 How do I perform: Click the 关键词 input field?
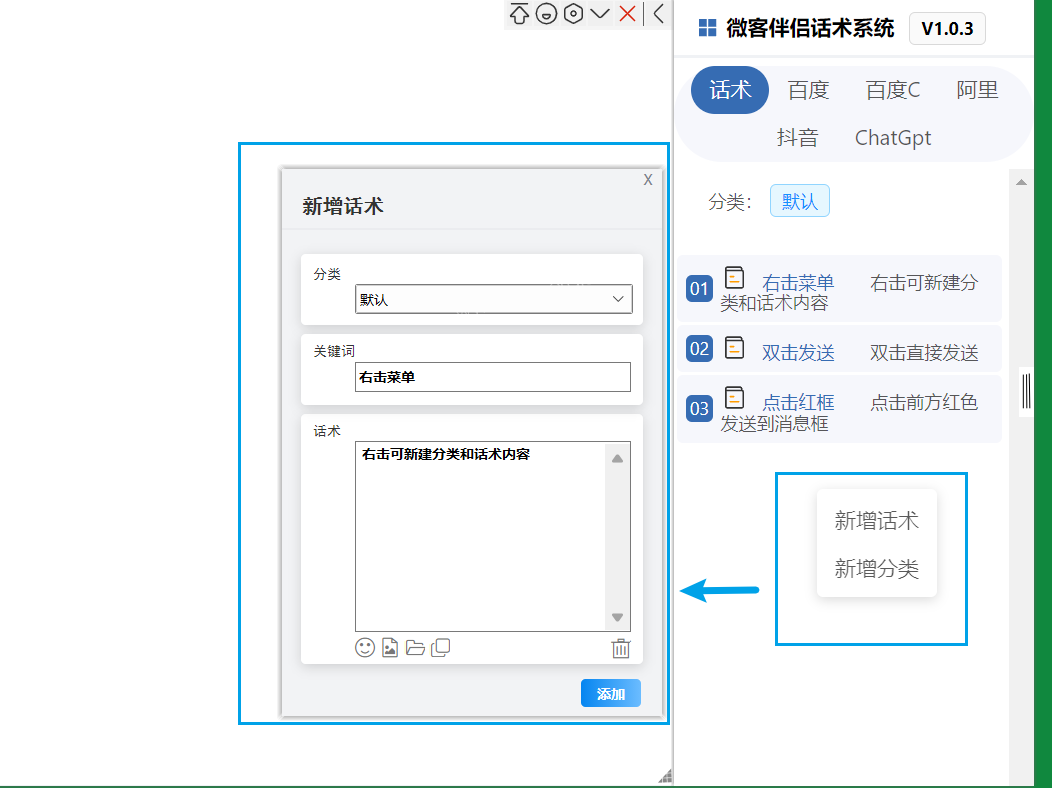(x=492, y=377)
